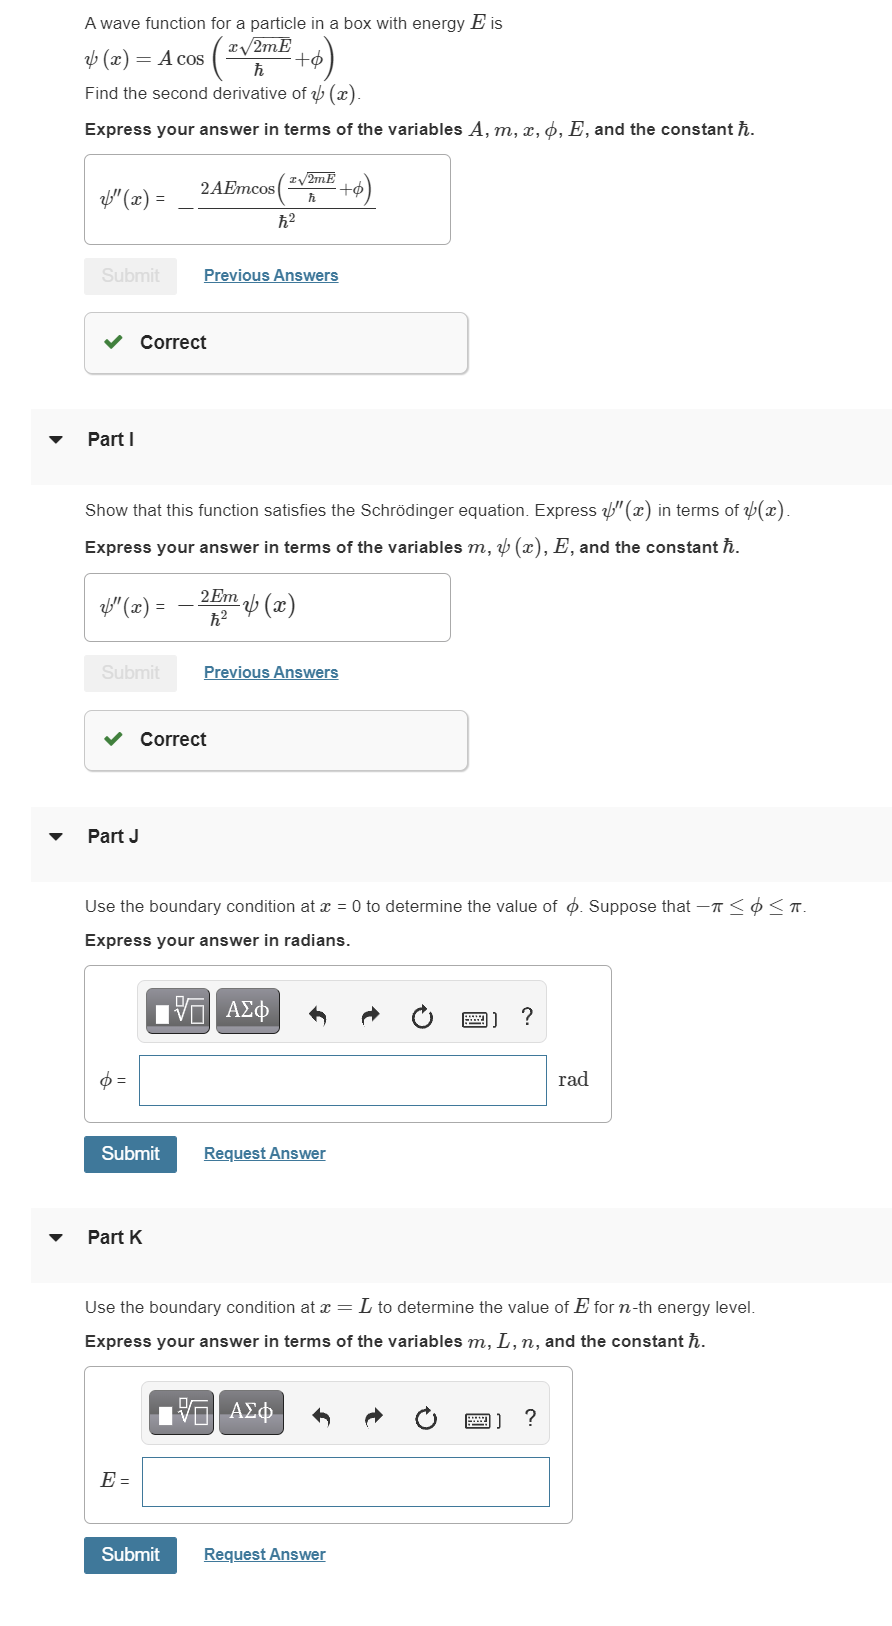Undo last edit in Part K toolbar

(321, 1418)
